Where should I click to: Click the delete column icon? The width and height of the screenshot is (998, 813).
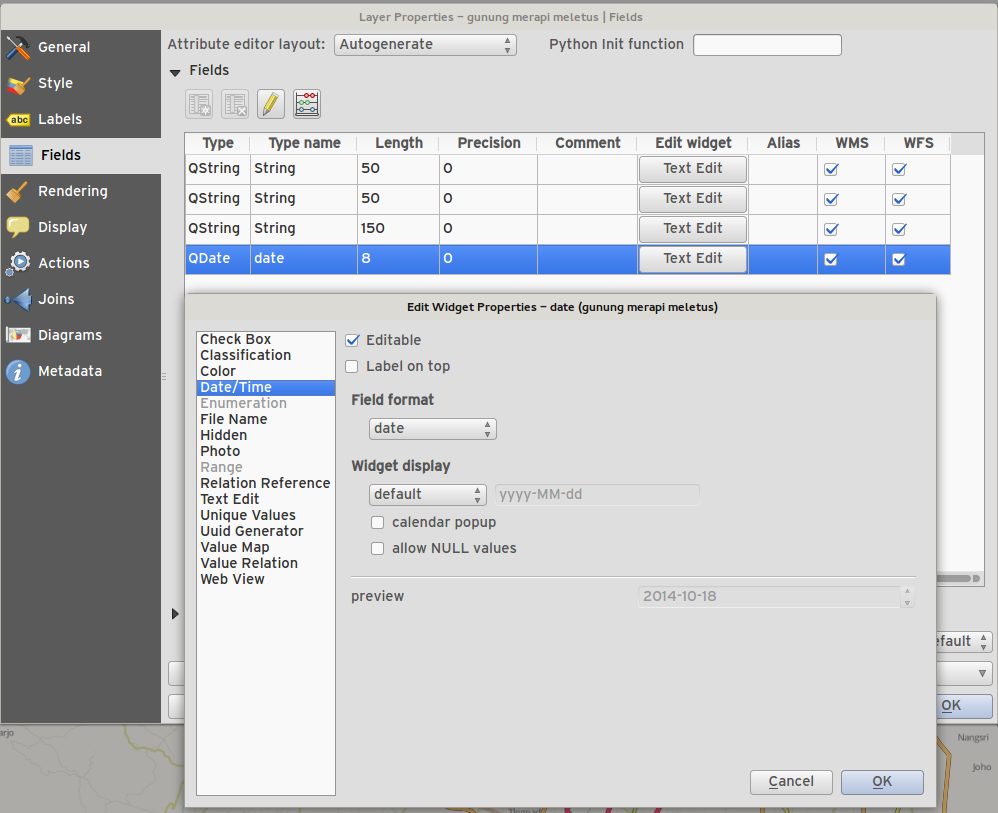coord(235,104)
